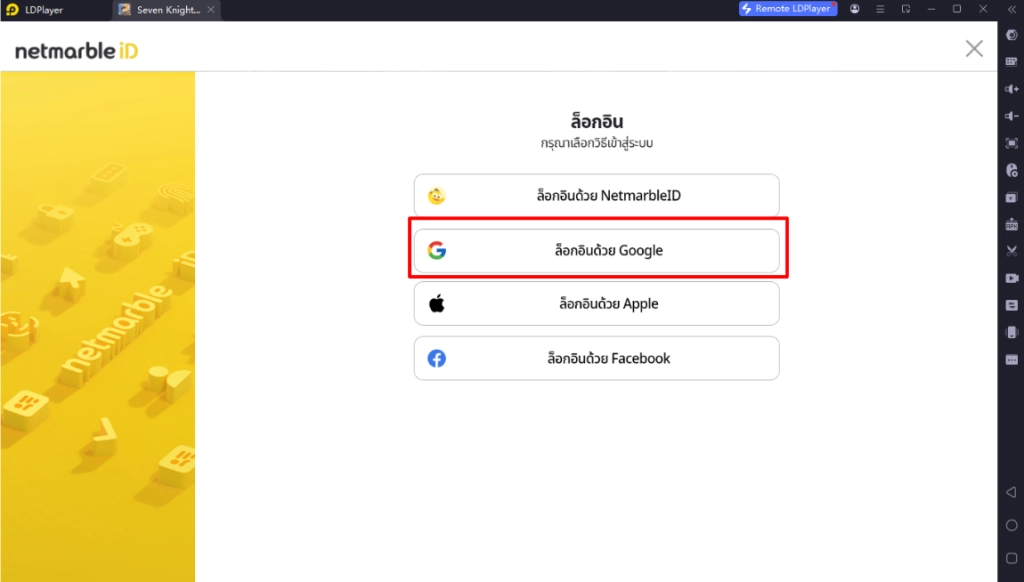Screen dimensions: 1024x582
Task: Increase the emulator volume
Action: pos(1011,89)
